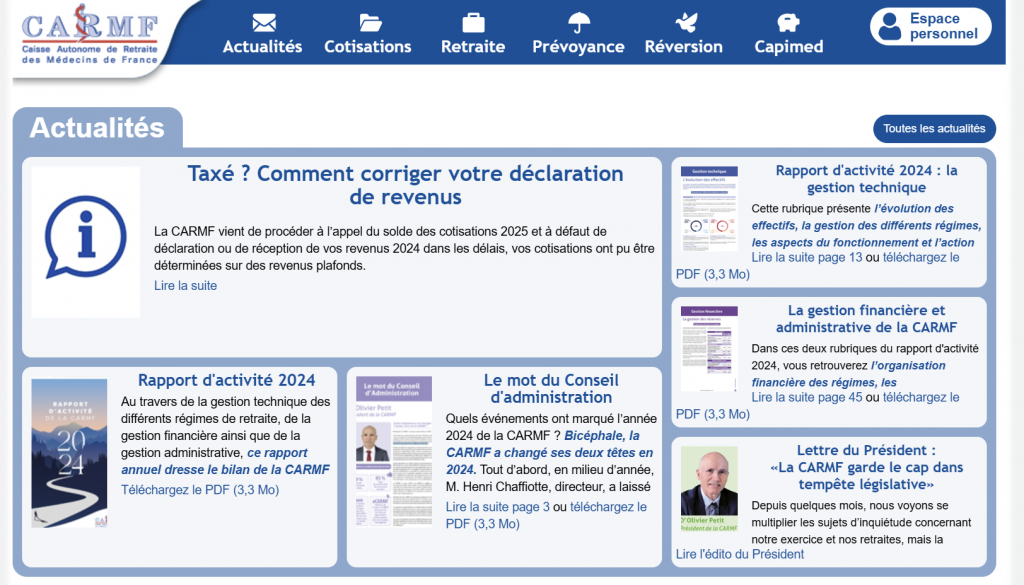Click the briefcase icon above Retraite
Viewport: 1024px width, 585px height.
coord(473,23)
